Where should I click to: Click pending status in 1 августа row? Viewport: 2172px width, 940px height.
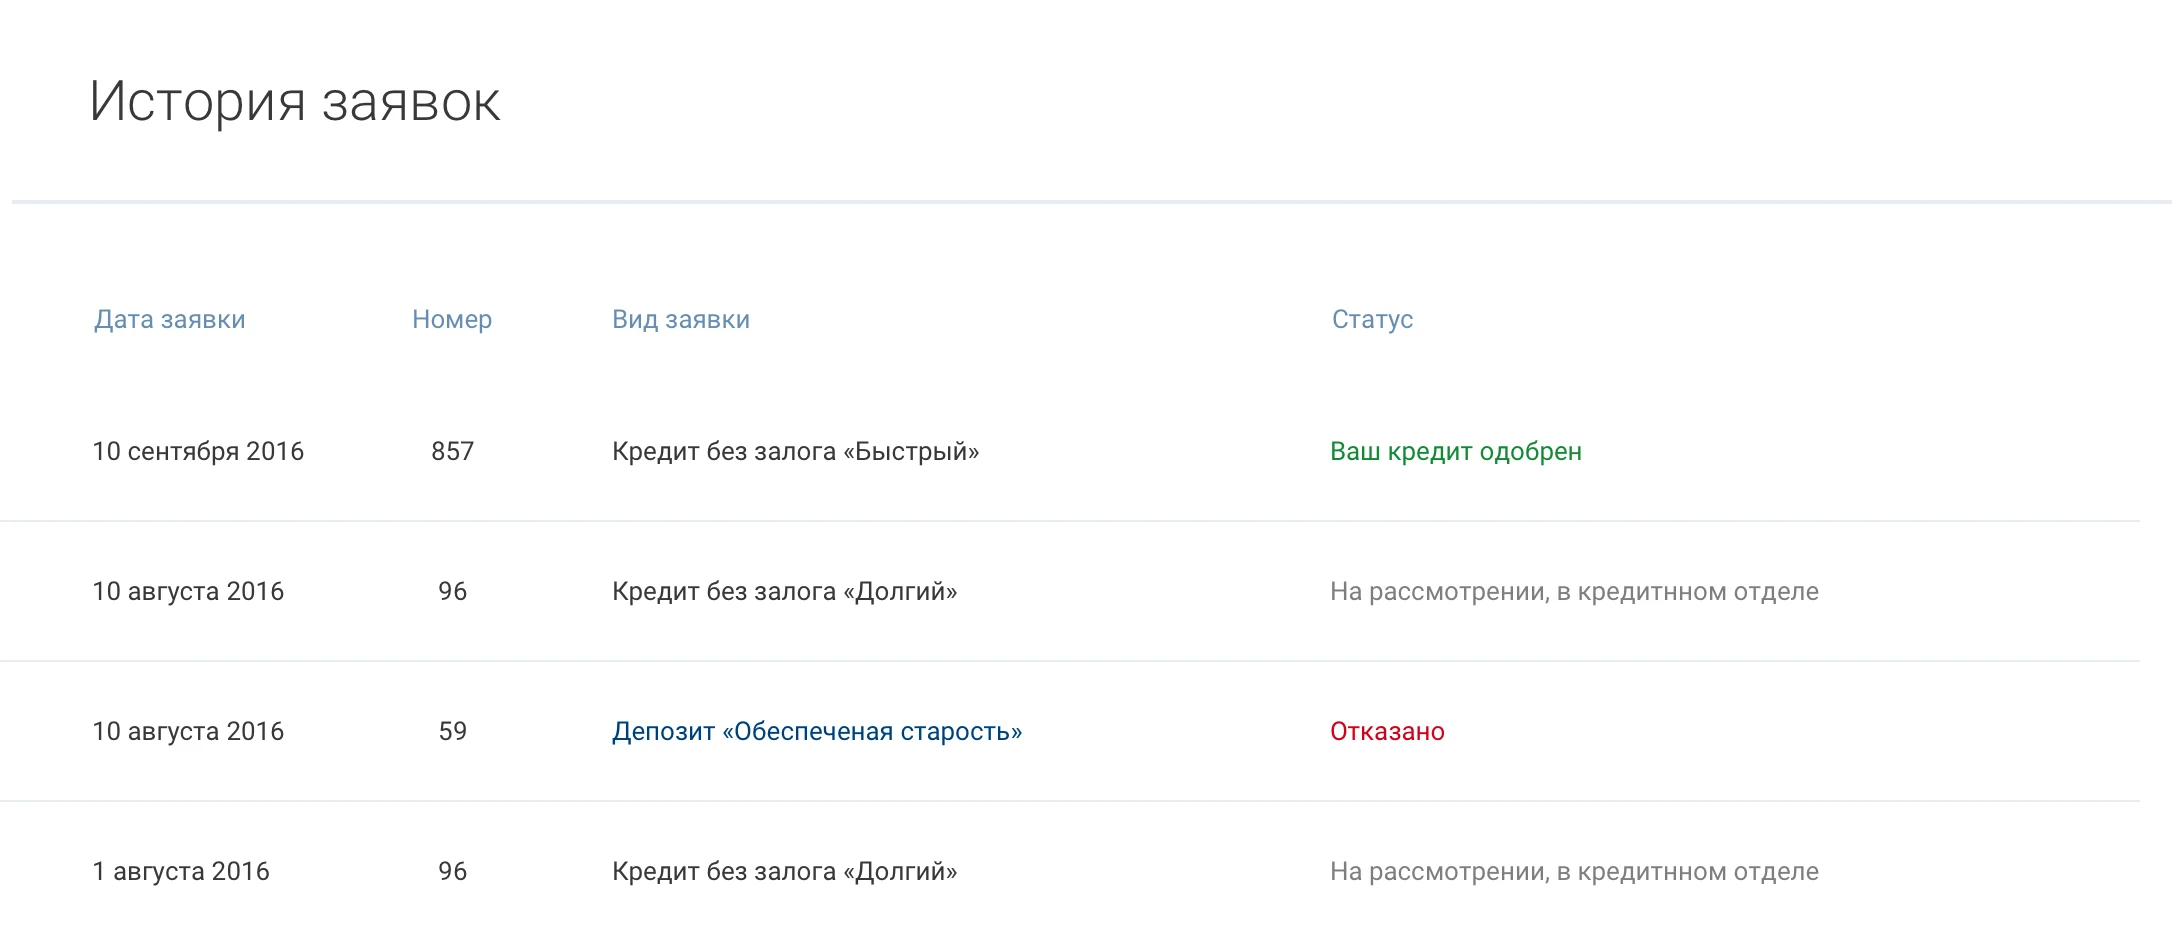1573,872
